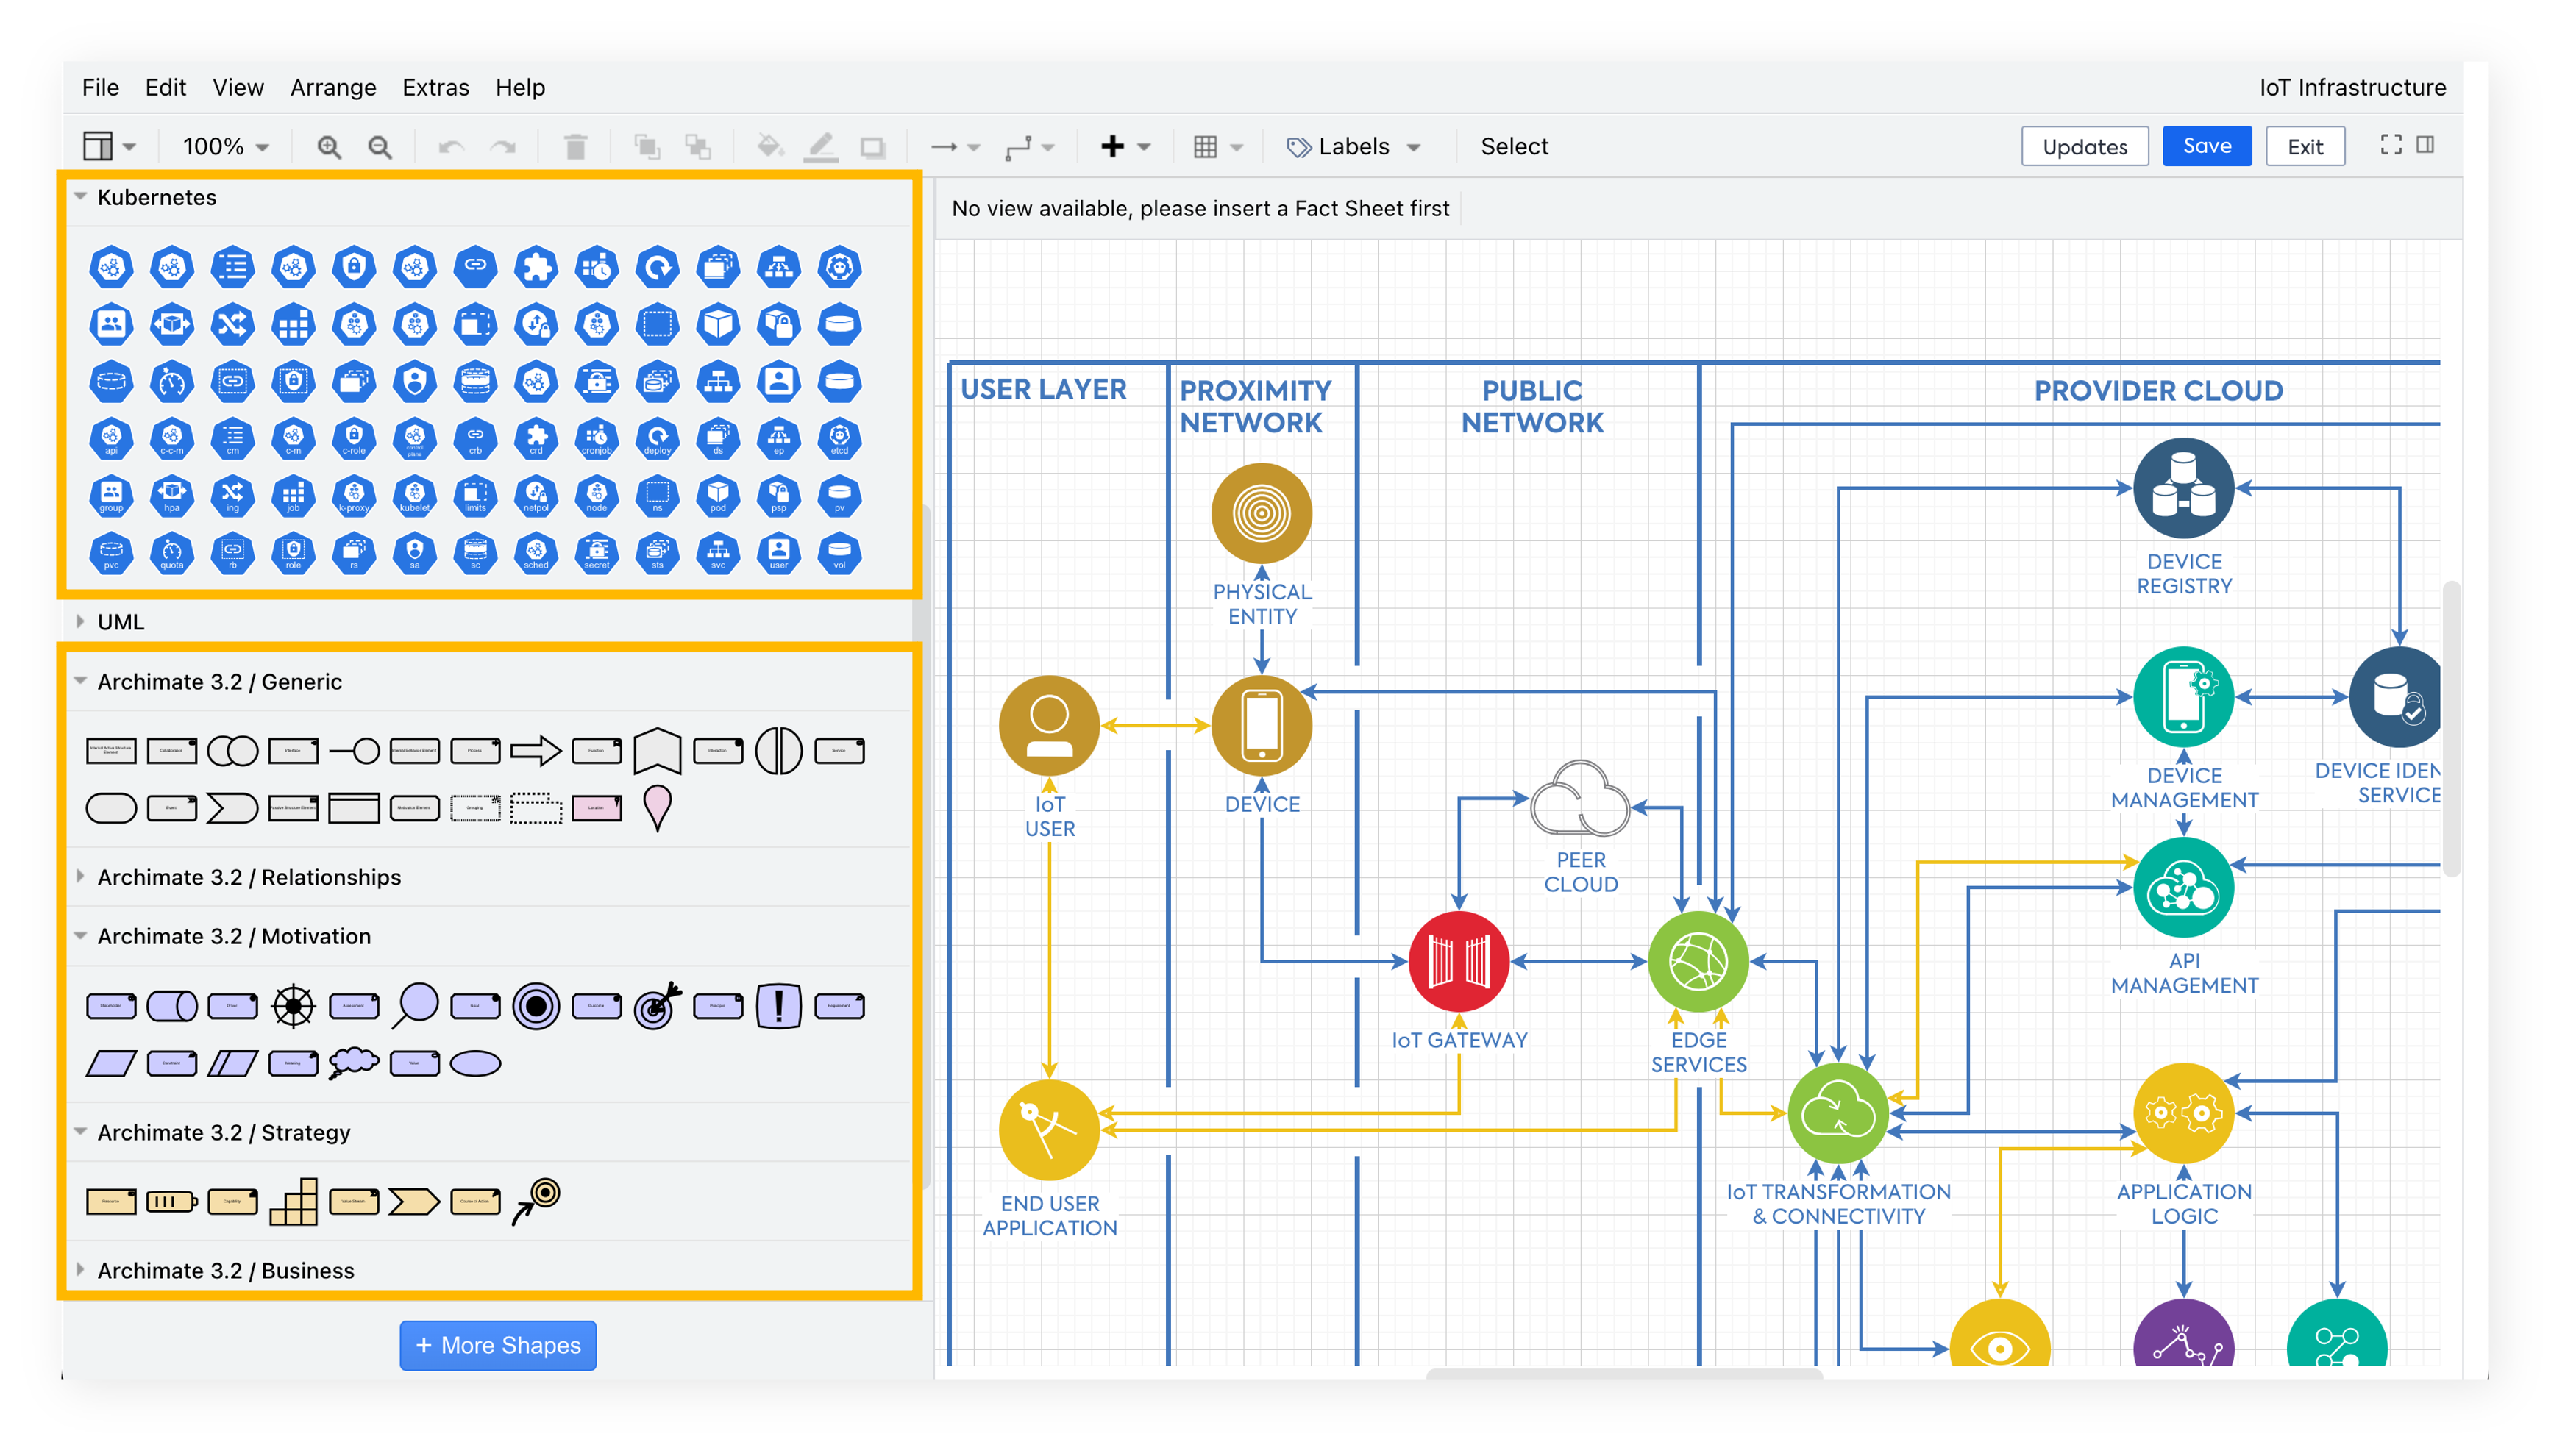Pick the Archimate Strategy stacked blocks shape
This screenshot has height=1456, width=2565.
tap(293, 1201)
